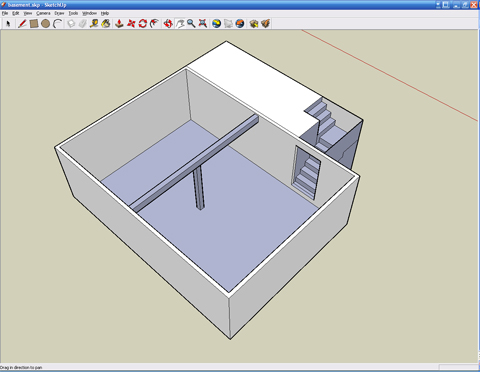Open the View menu
480x372 pixels.
[28, 13]
